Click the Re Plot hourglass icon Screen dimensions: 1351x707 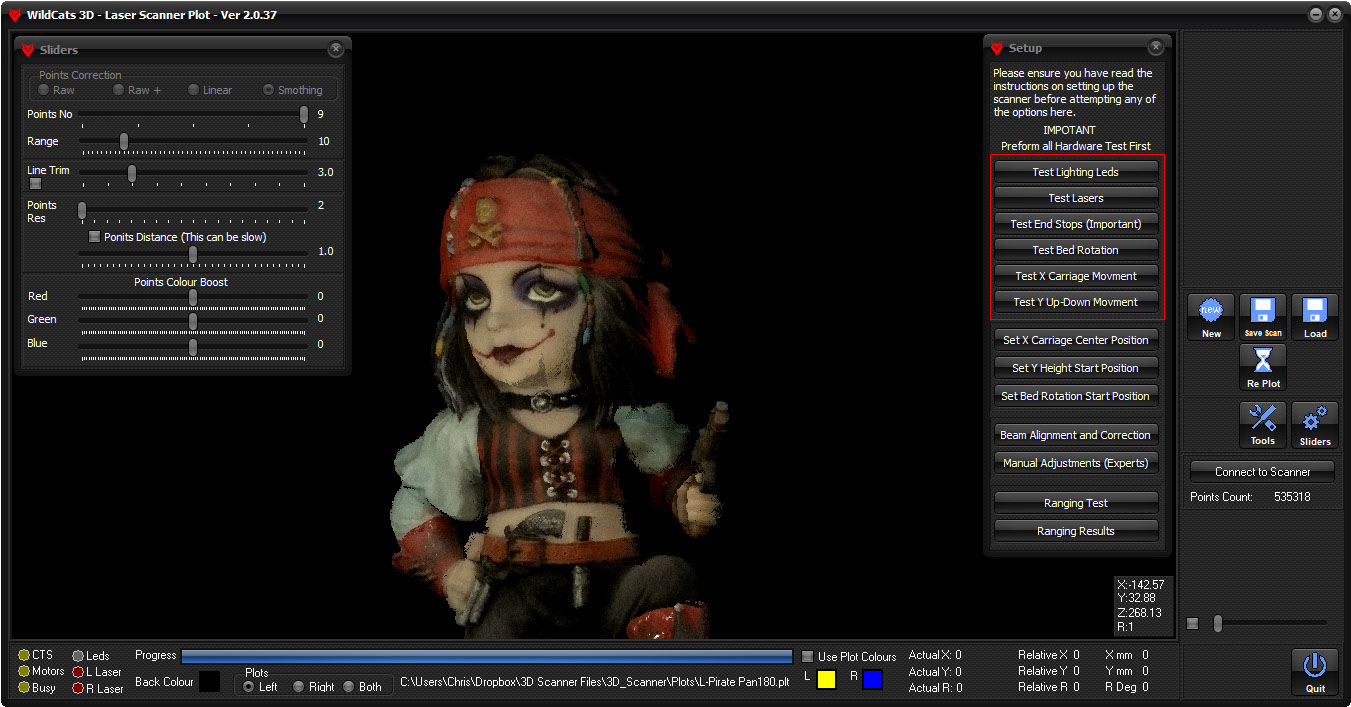point(1263,367)
